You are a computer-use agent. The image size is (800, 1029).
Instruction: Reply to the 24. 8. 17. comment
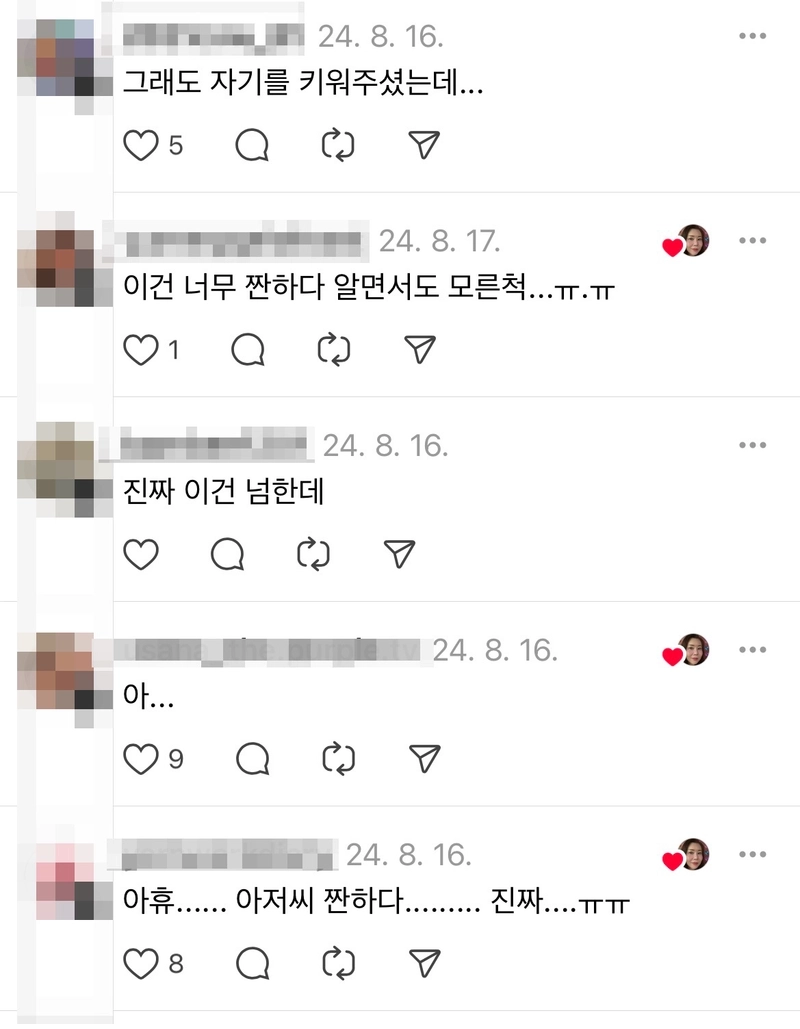click(x=248, y=350)
